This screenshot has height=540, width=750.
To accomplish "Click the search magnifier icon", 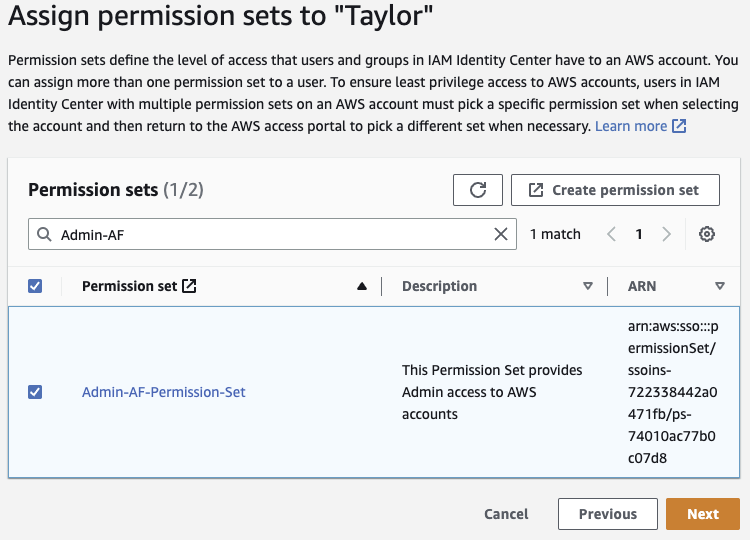I will coord(44,234).
